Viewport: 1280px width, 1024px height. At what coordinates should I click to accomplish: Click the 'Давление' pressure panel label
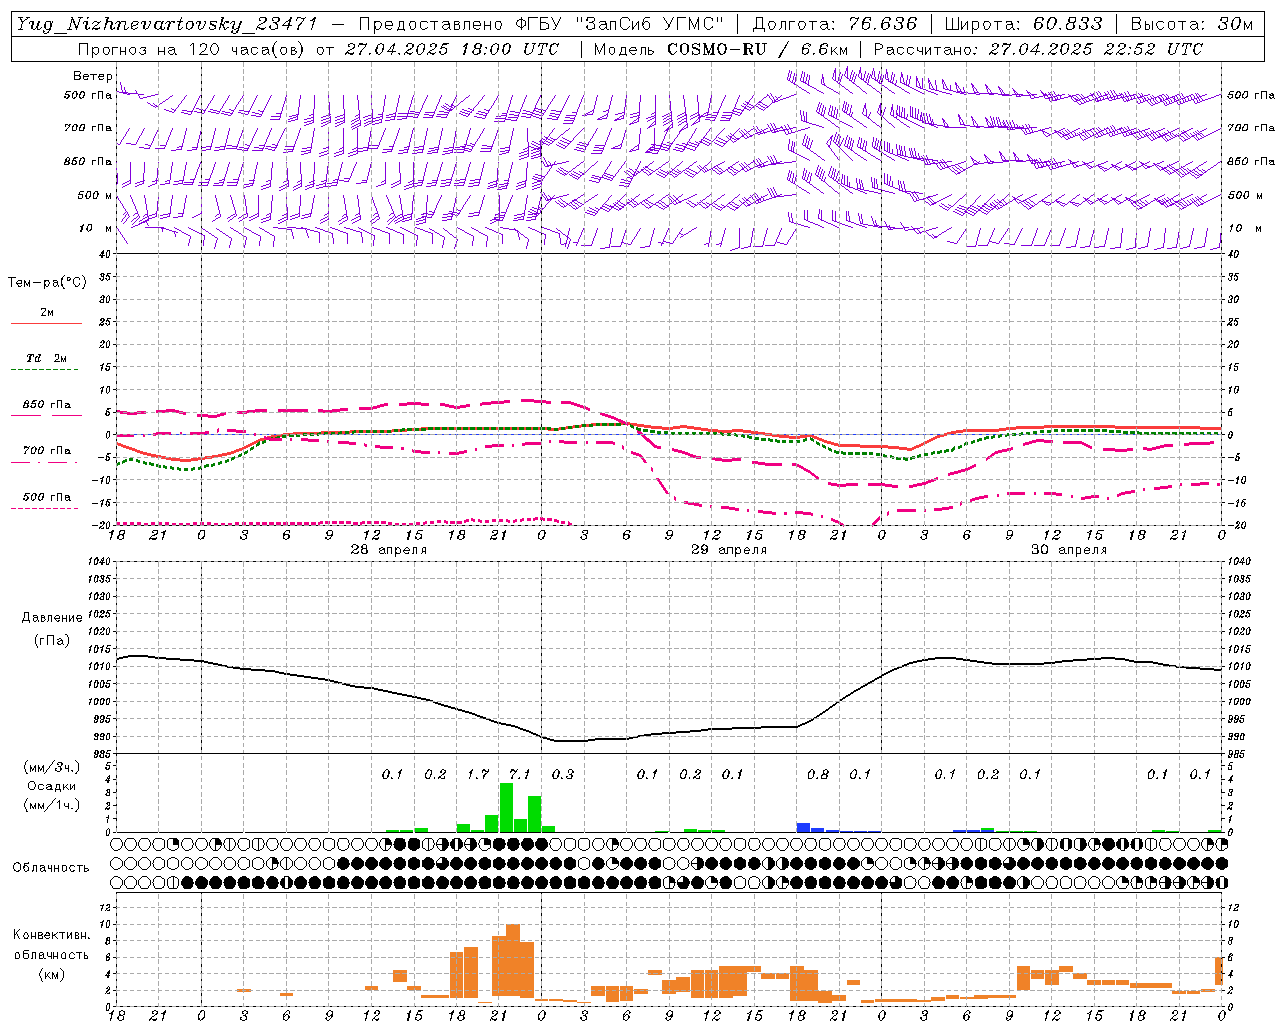coord(52,618)
